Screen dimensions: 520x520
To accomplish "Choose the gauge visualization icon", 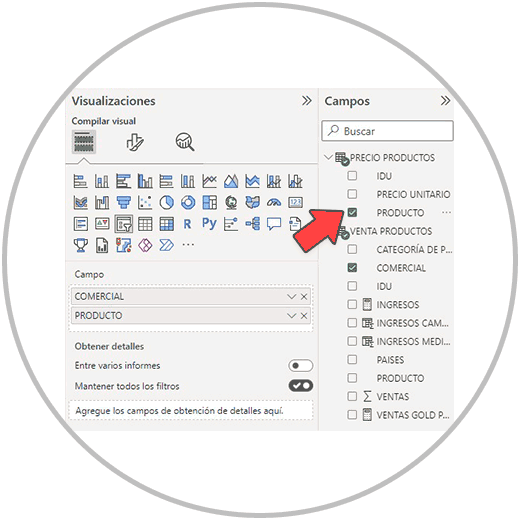I will click(274, 202).
